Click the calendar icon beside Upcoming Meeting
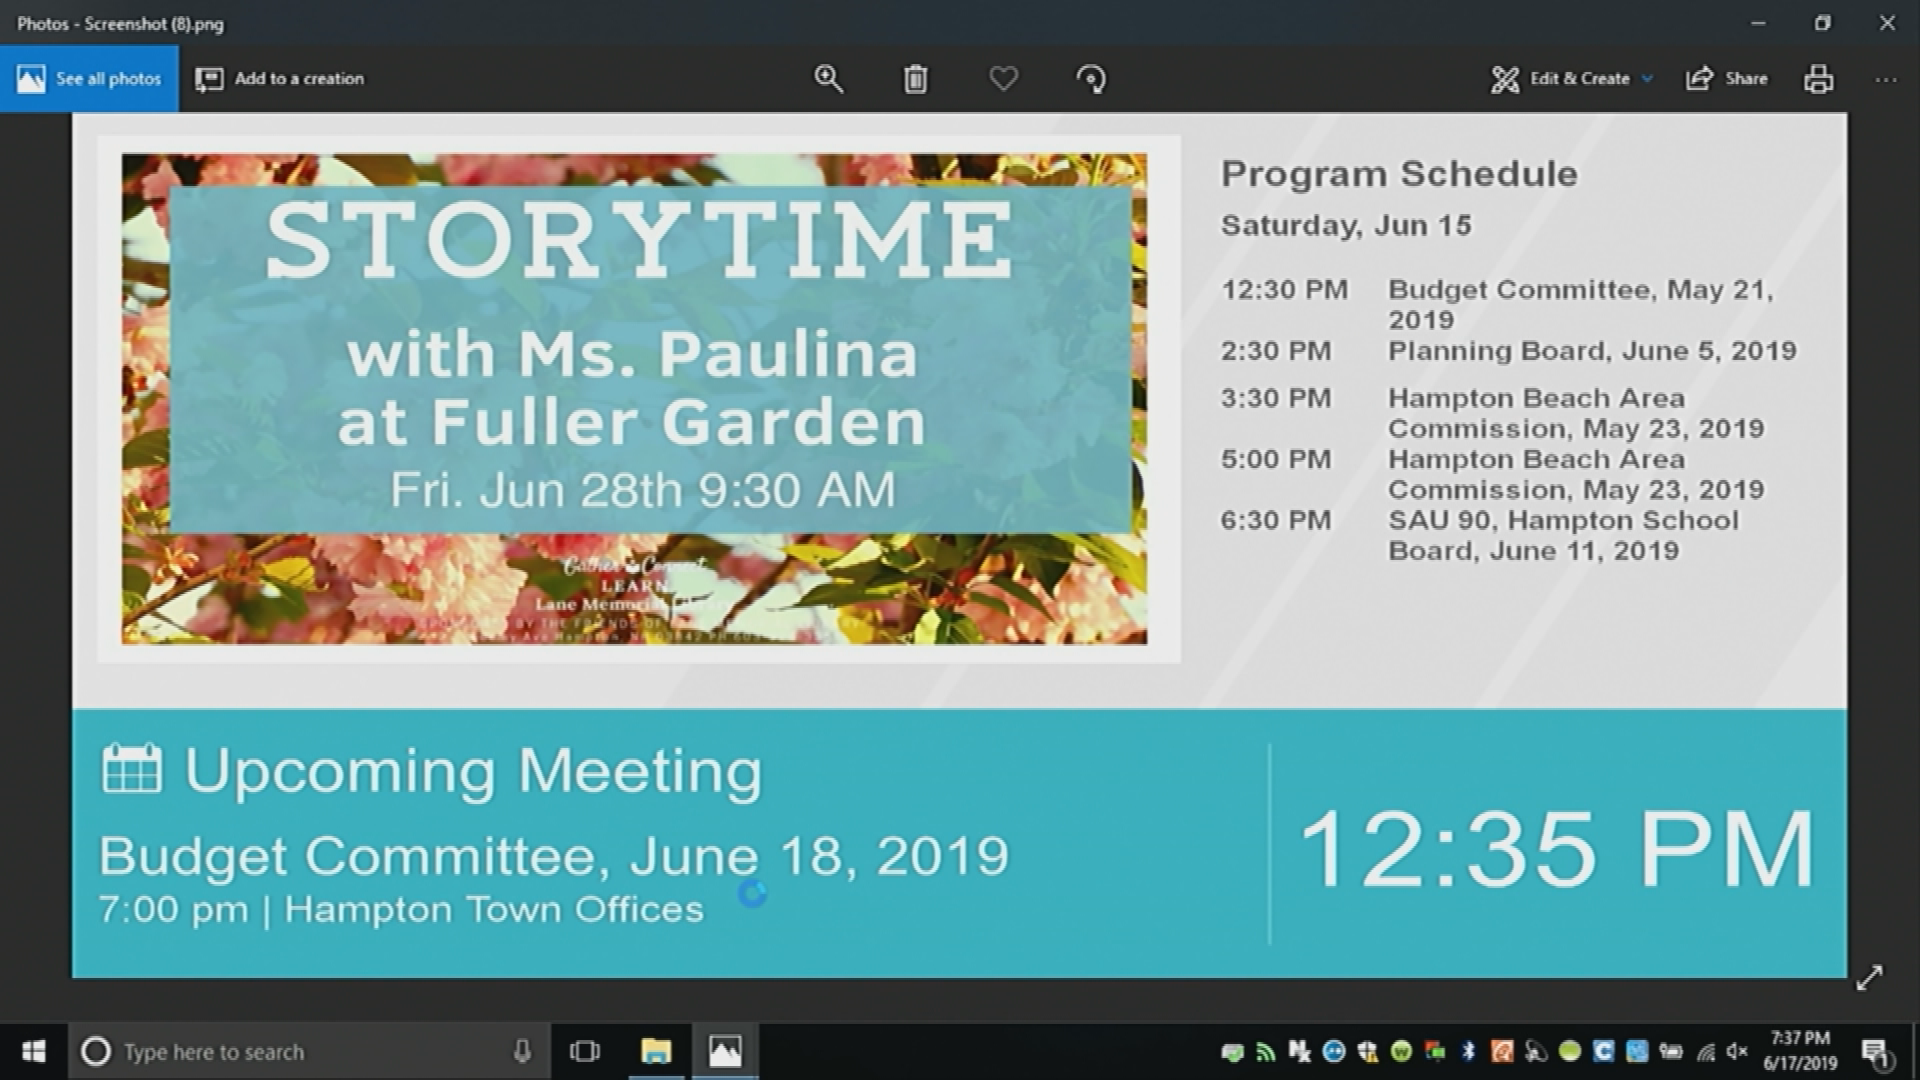The image size is (1920, 1080). [x=129, y=769]
